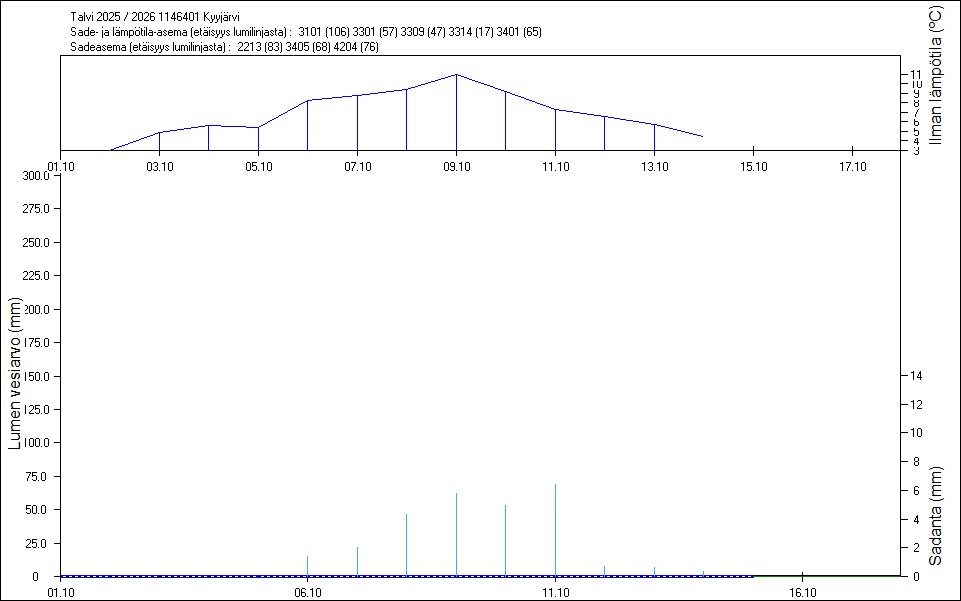Viewport: 961px width, 601px height.
Task: Click the 300.0 label on left axis
Action: click(36, 176)
